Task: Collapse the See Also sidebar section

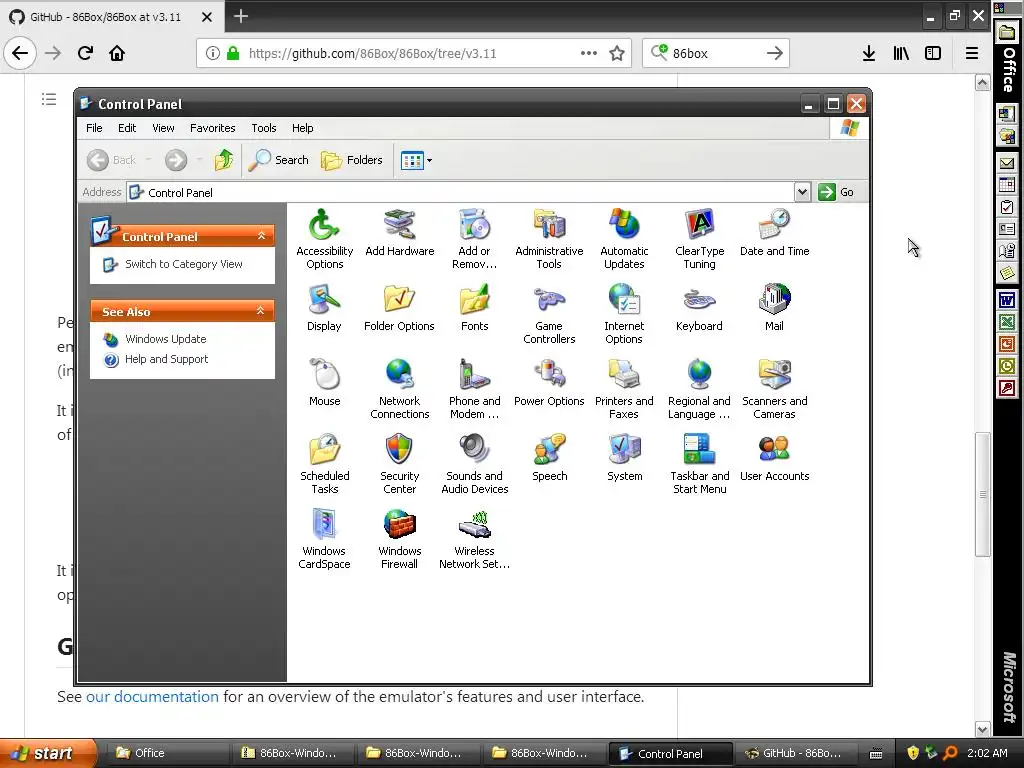Action: [261, 311]
